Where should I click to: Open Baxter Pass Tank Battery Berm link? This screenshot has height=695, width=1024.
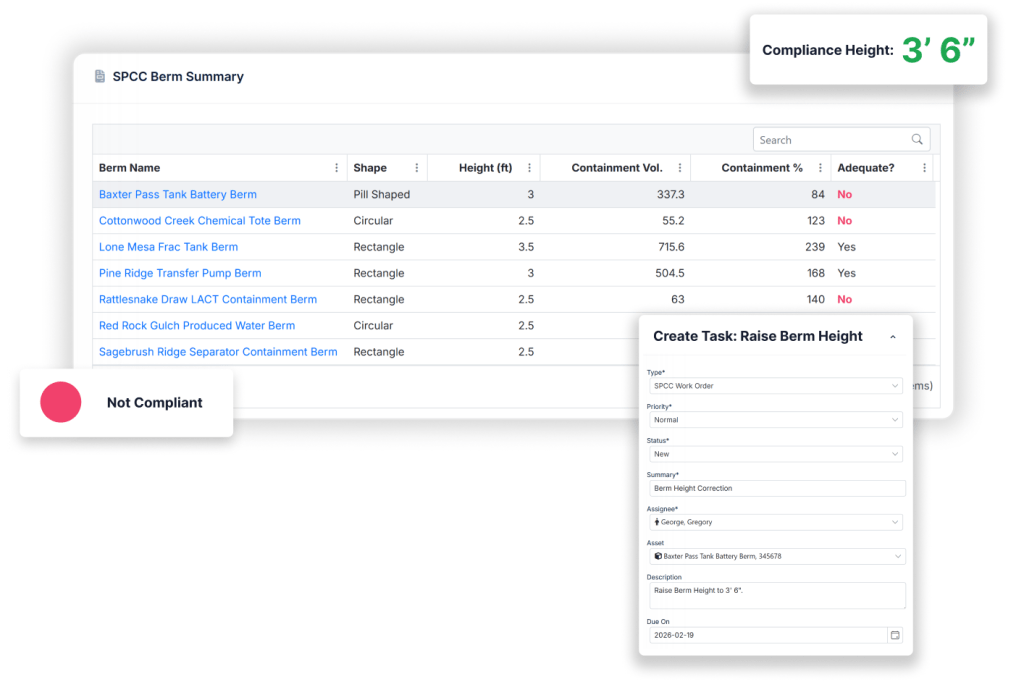[x=177, y=194]
